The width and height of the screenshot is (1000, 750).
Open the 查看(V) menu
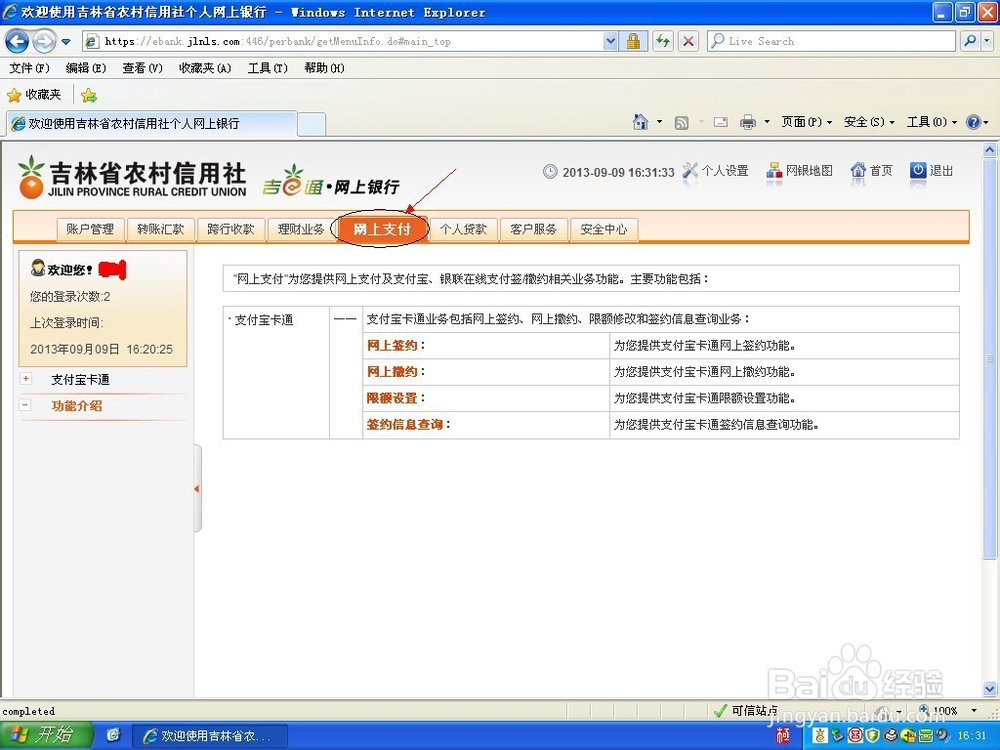click(x=142, y=68)
